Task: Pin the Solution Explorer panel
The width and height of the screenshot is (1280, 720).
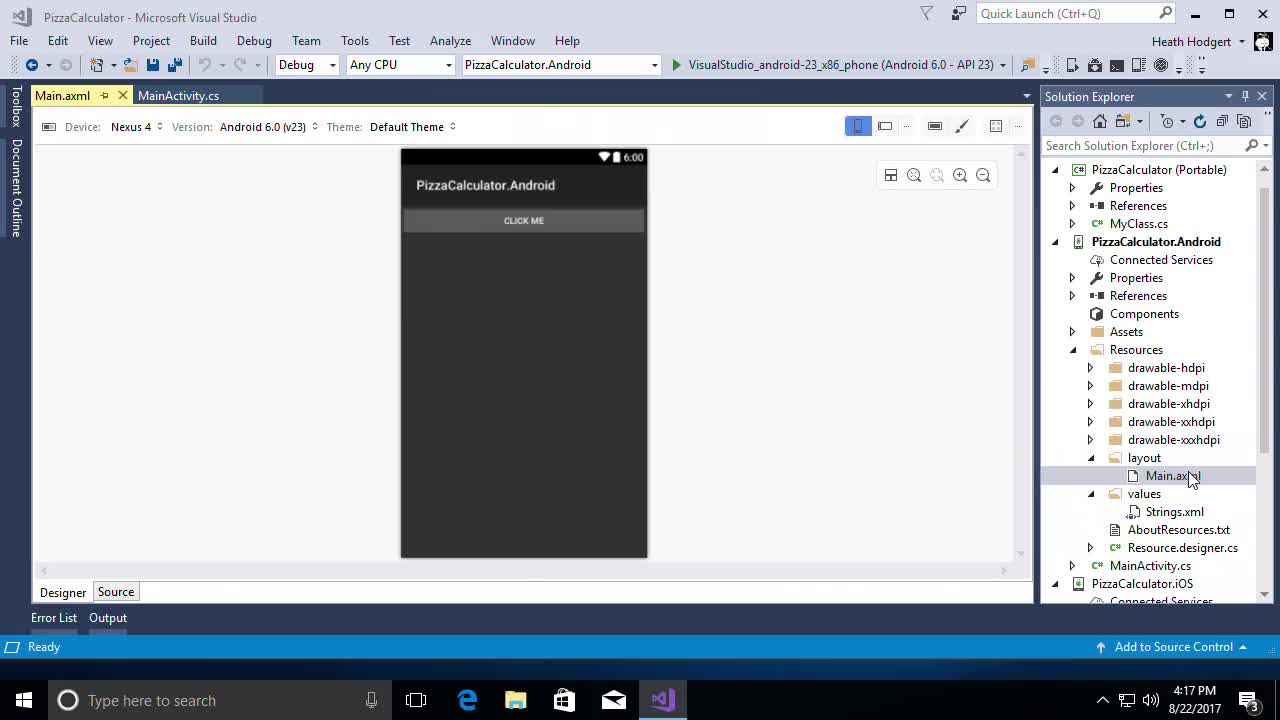Action: pos(1245,96)
